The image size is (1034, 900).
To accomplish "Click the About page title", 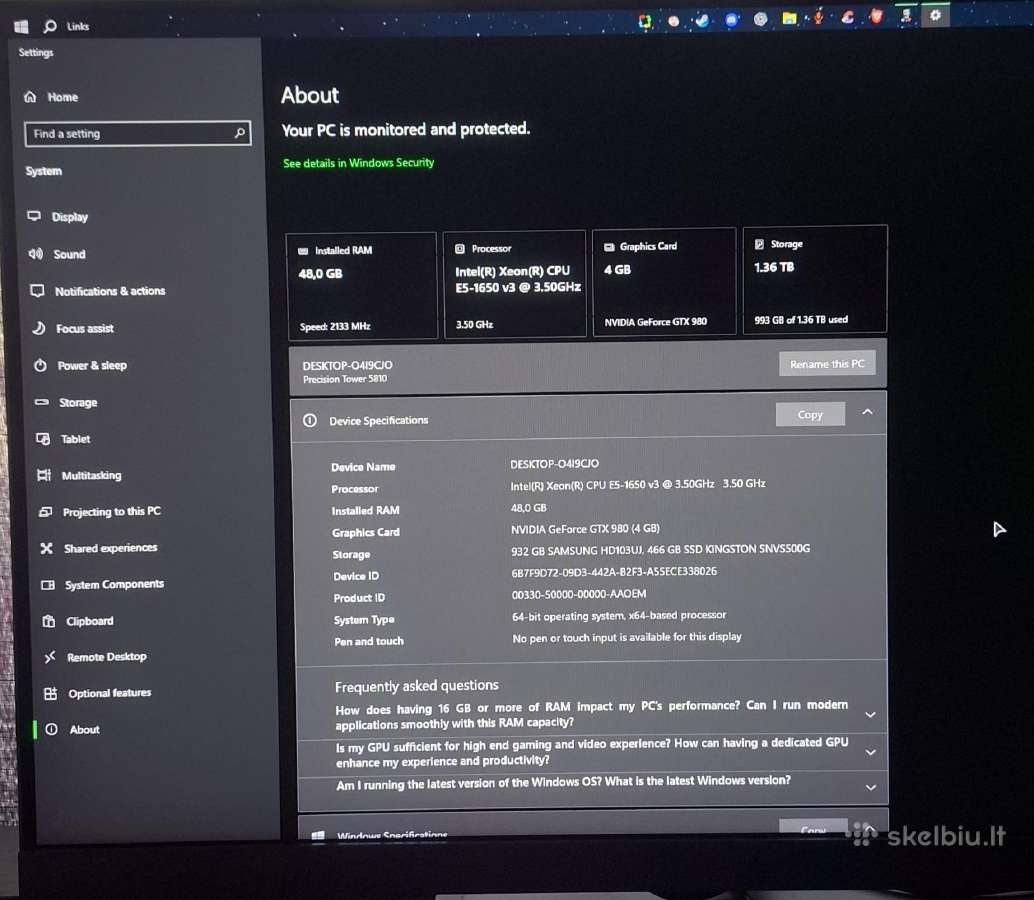I will [x=310, y=96].
